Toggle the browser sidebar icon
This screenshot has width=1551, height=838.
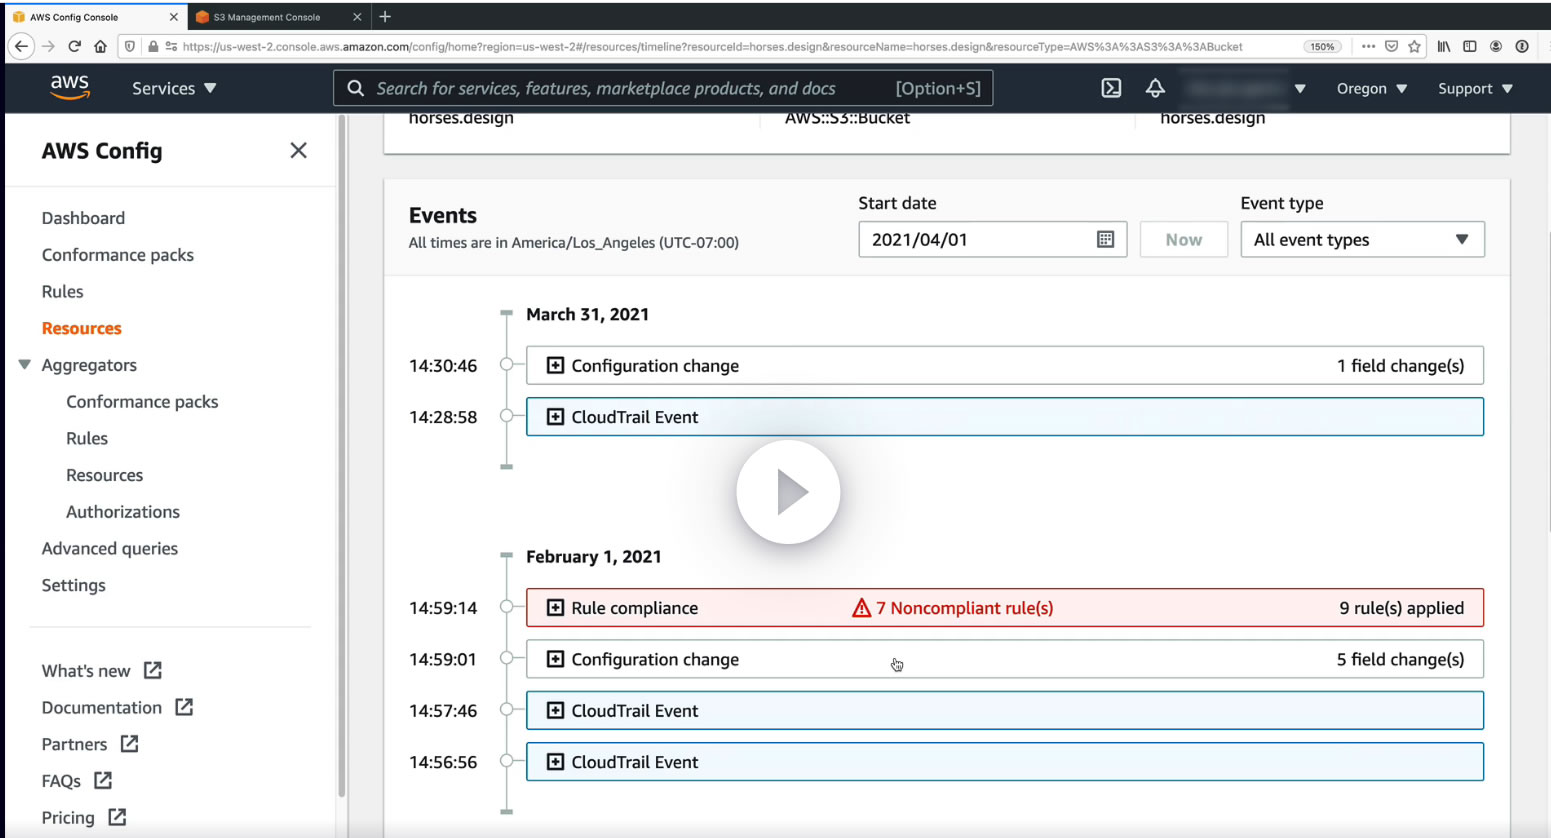point(1470,46)
